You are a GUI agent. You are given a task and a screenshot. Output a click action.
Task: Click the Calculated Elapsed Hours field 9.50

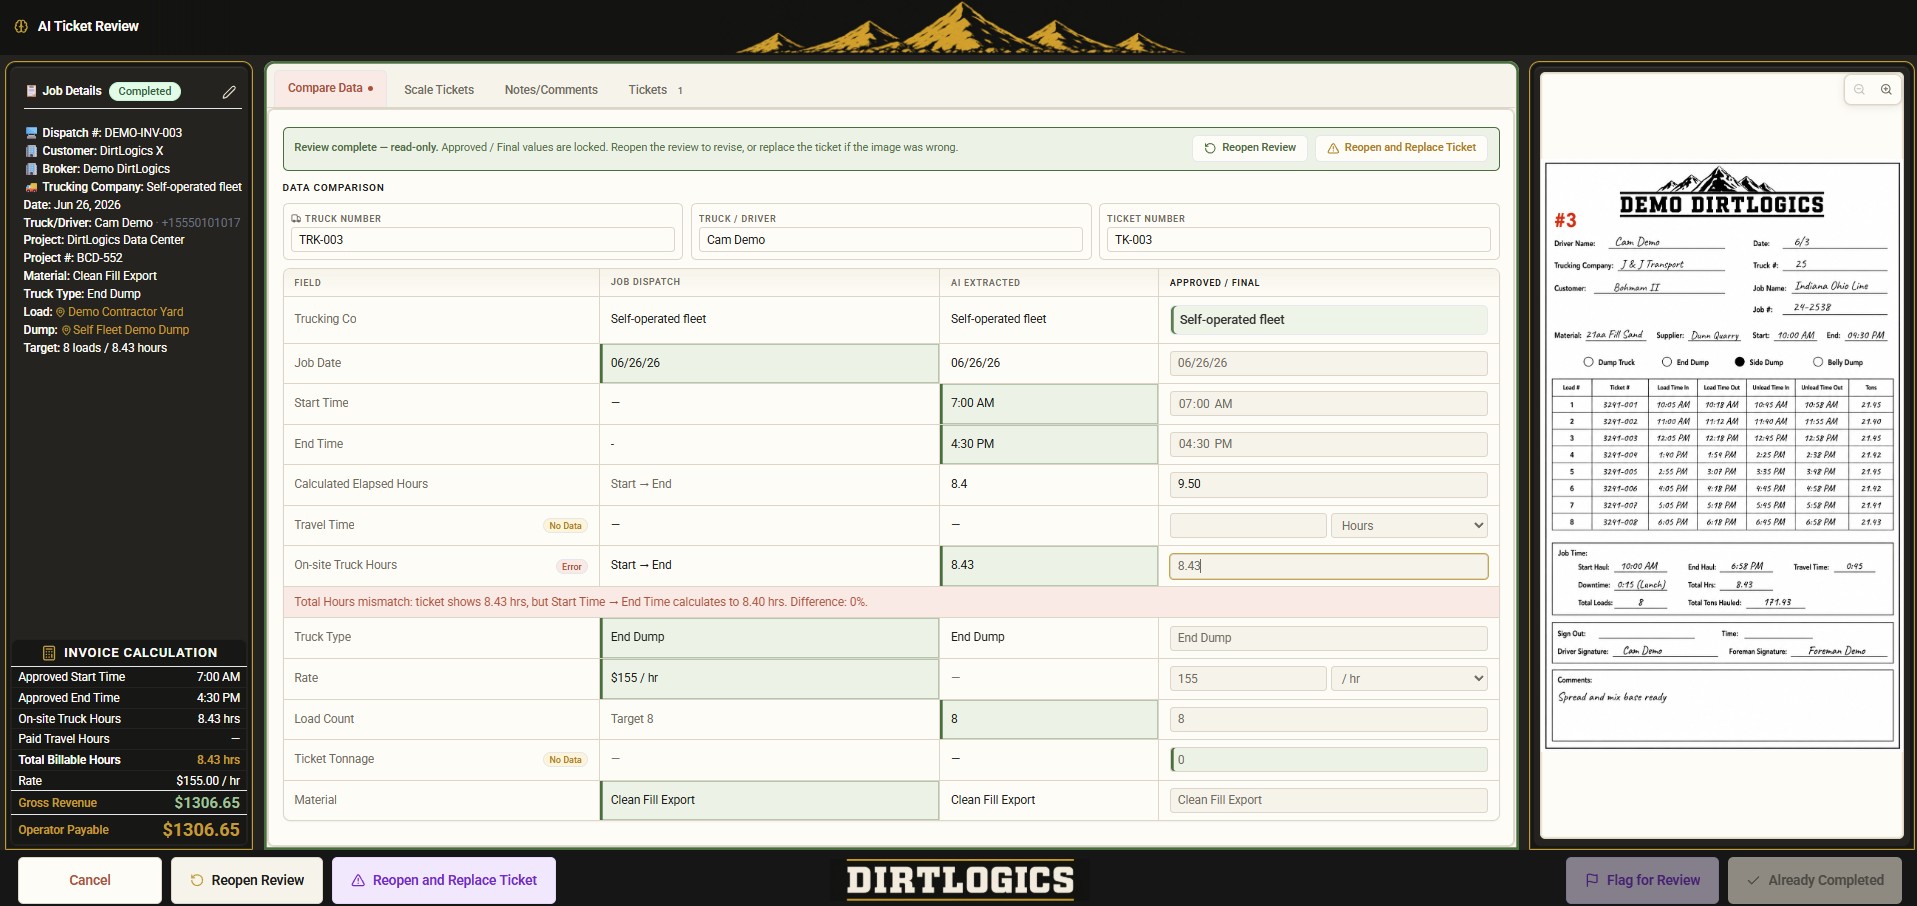(1329, 484)
